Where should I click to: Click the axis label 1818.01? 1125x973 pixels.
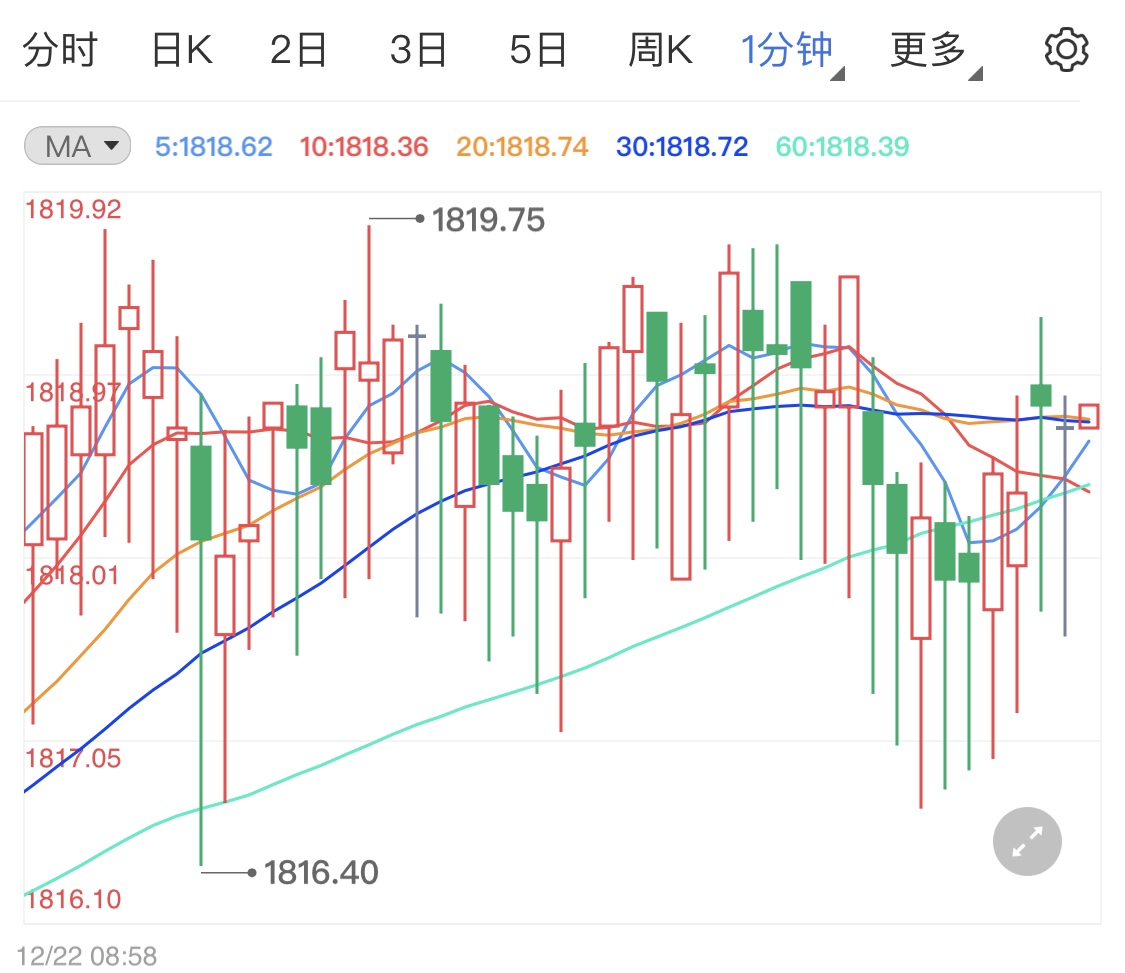tap(72, 575)
